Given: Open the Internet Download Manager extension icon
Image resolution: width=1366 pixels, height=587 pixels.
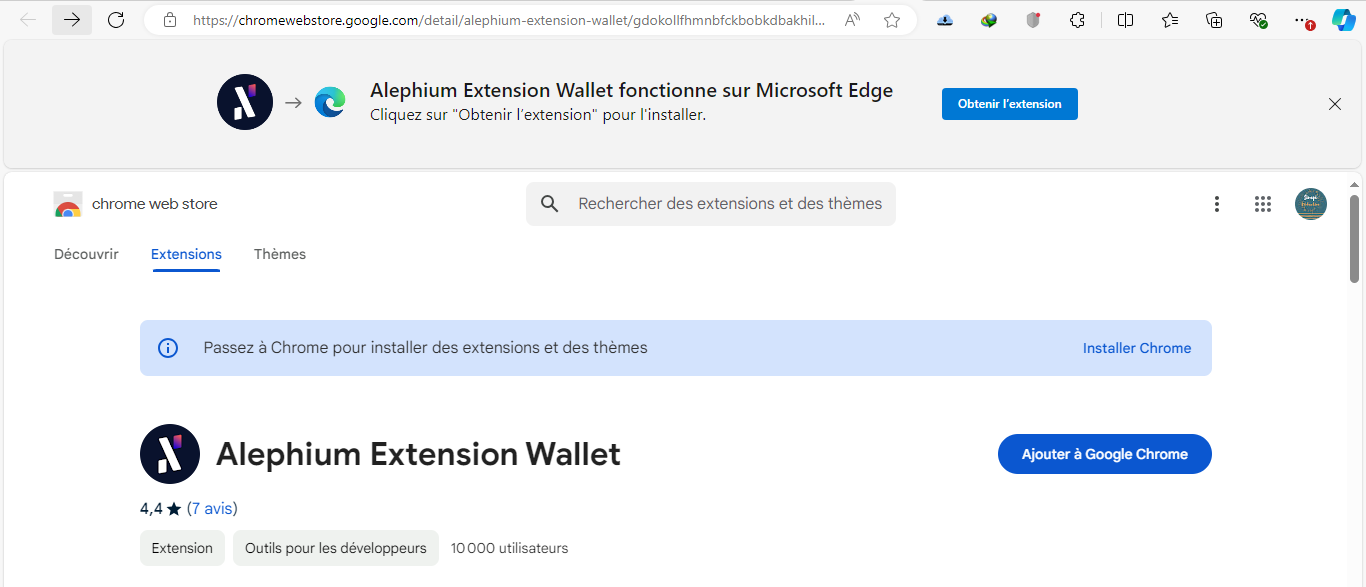Looking at the screenshot, I should coord(989,20).
